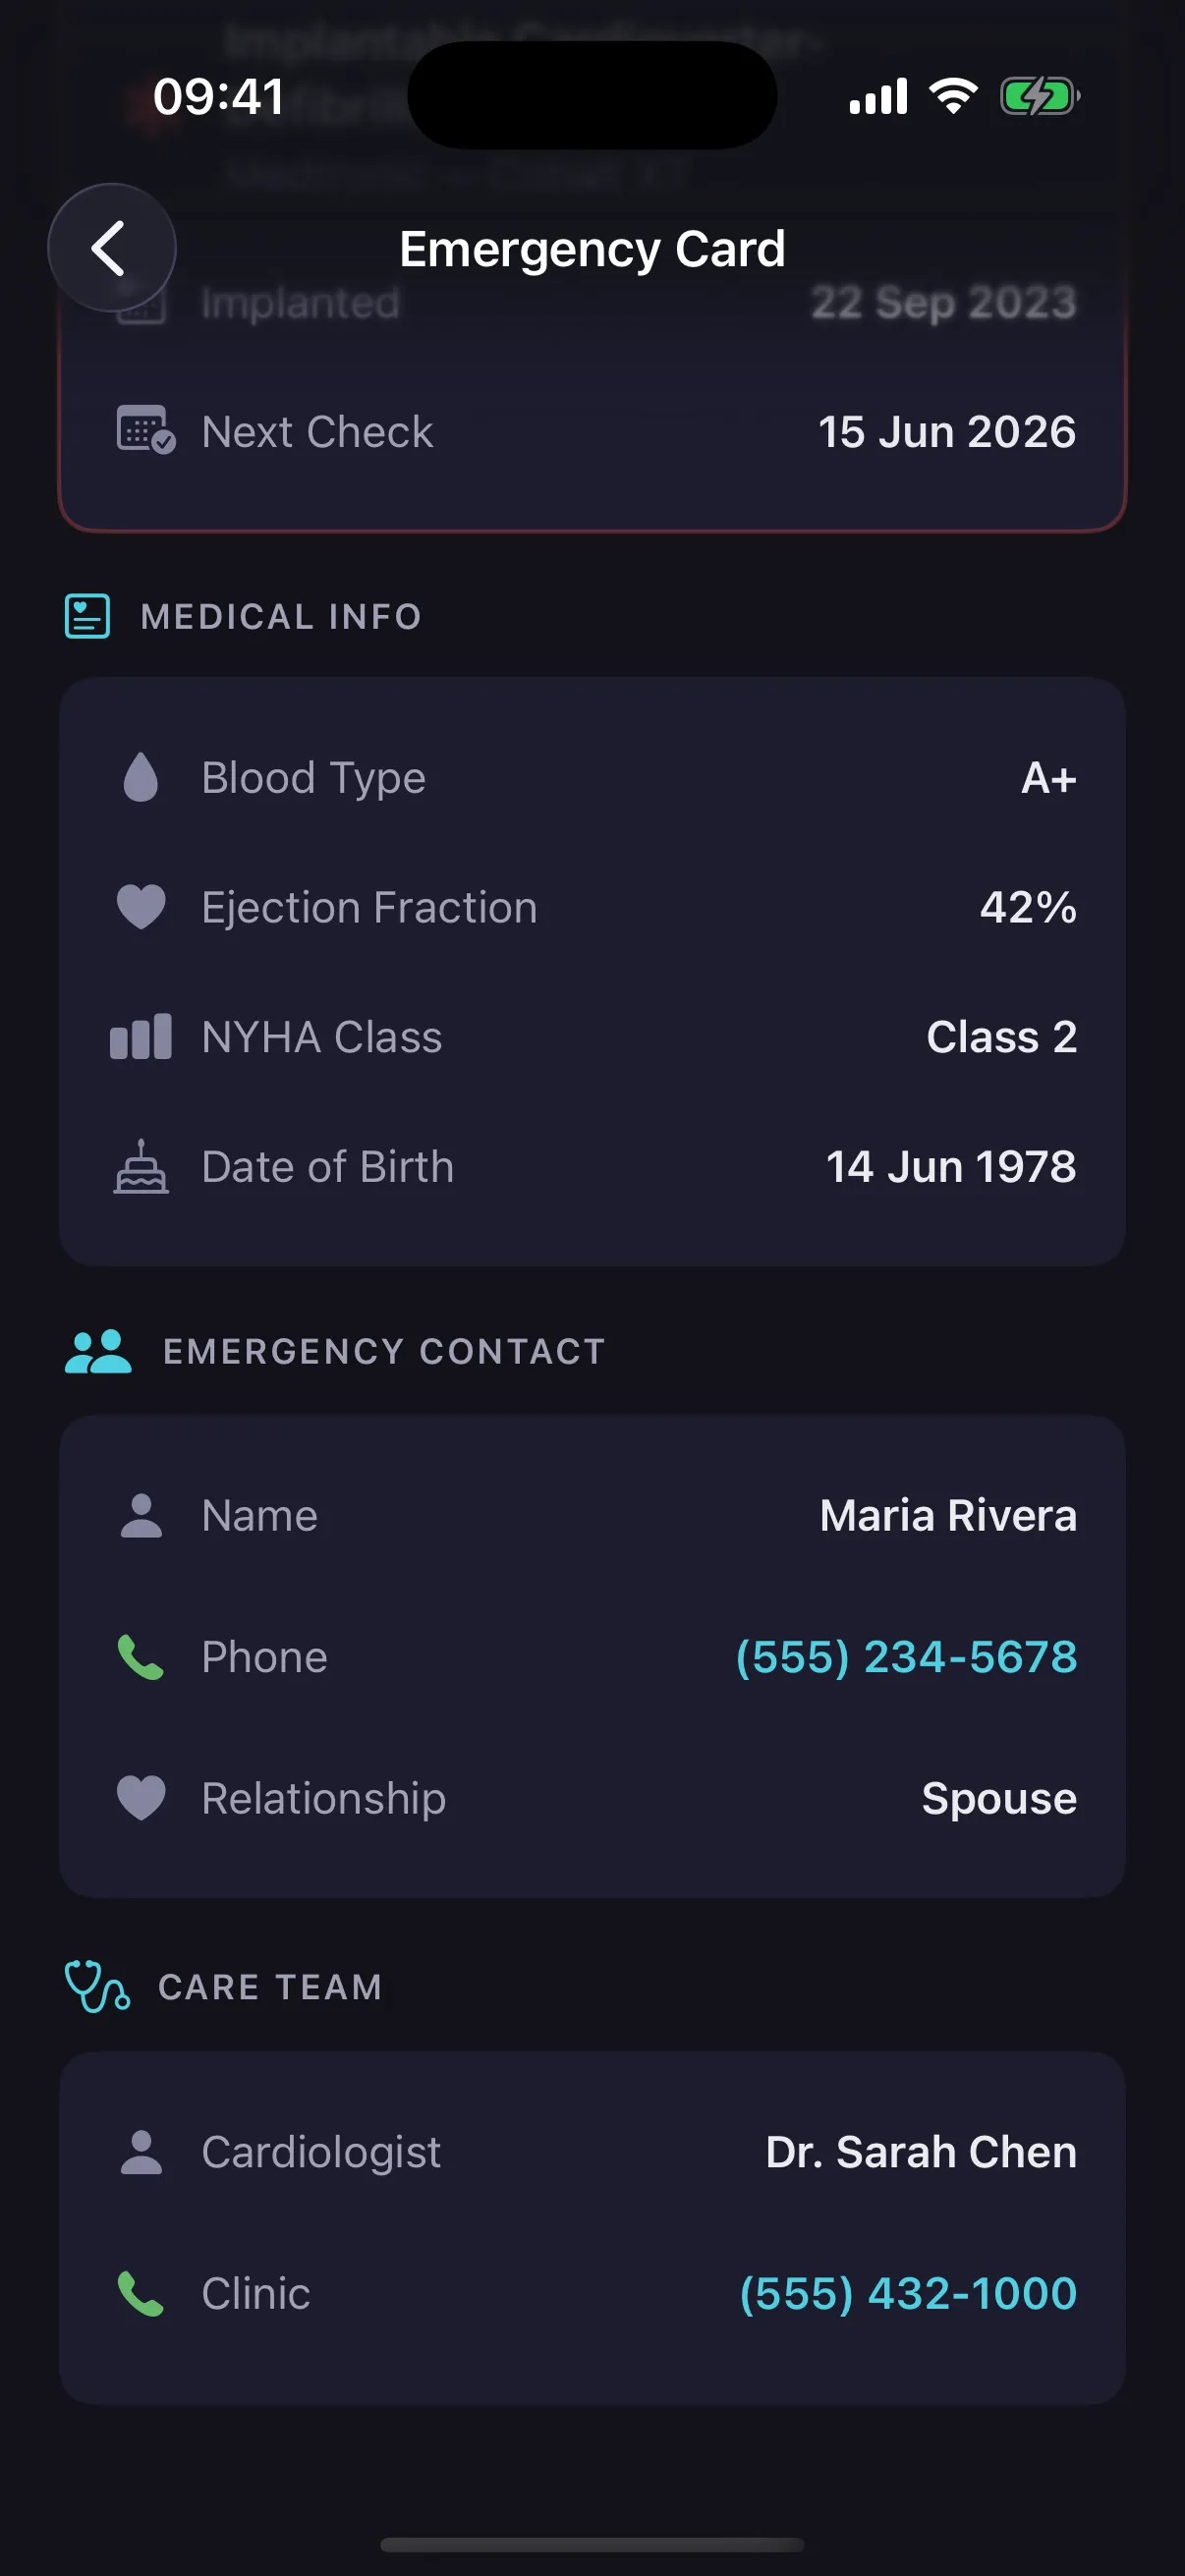Tap the green phone icon beside Clinic
Screen dimensions: 1185x2576
tap(141, 2293)
